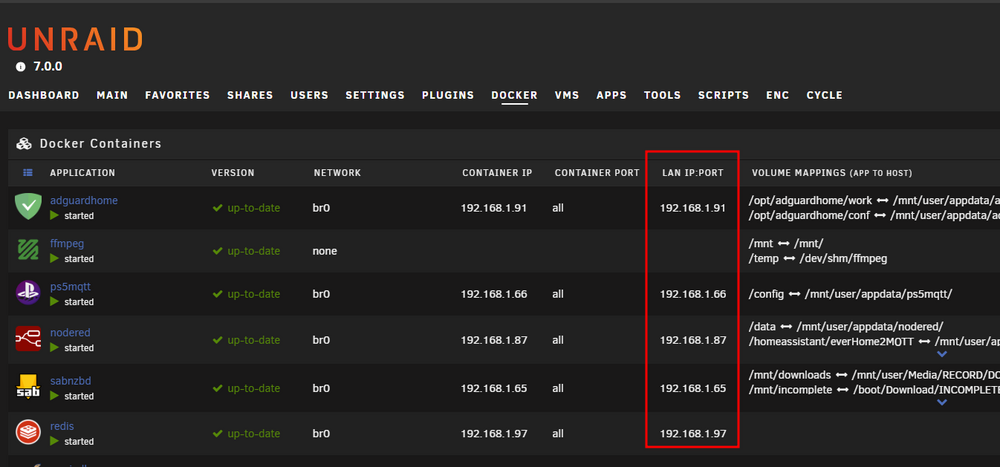Switch to the Shares tab
This screenshot has height=467, width=1000.
pyautogui.click(x=250, y=95)
